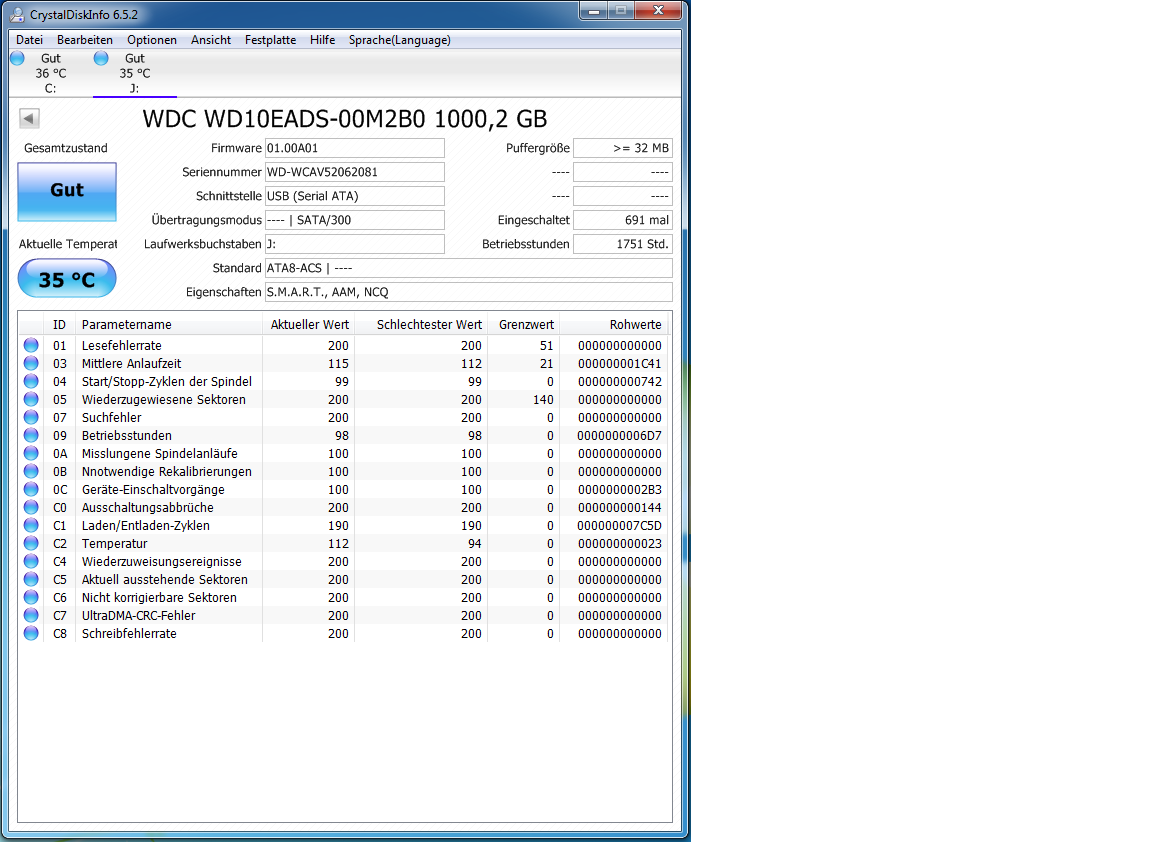The width and height of the screenshot is (1152, 842).
Task: Select the C: drive tab
Action: pyautogui.click(x=51, y=73)
